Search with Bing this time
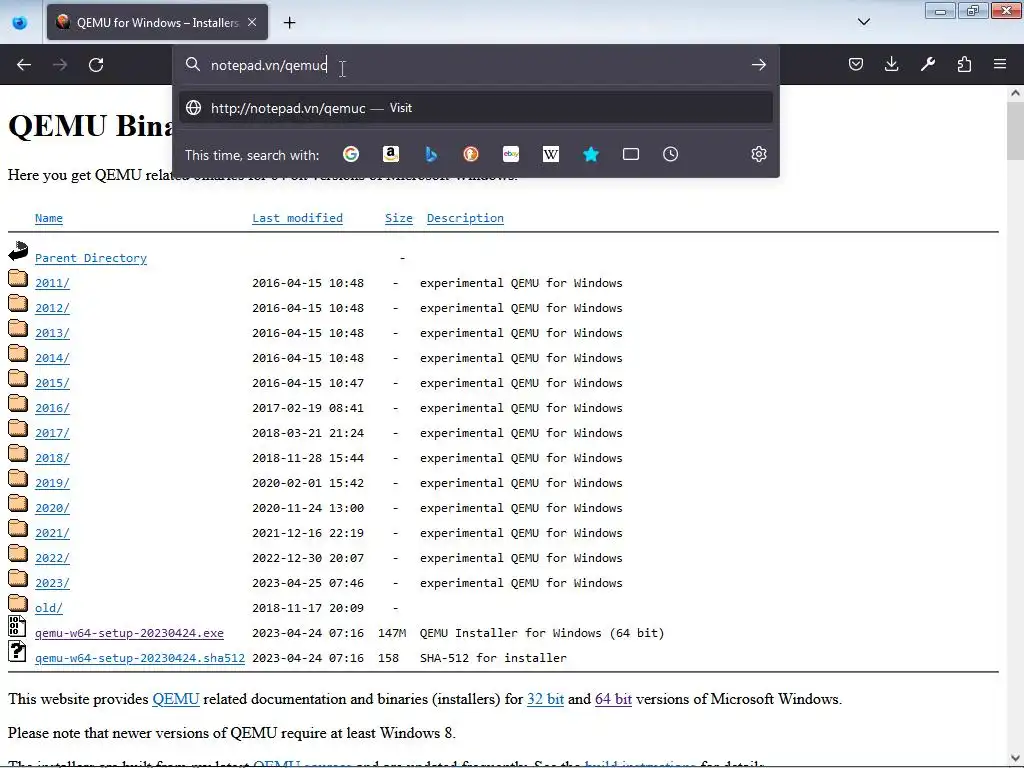Viewport: 1024px width, 768px height. (x=431, y=154)
